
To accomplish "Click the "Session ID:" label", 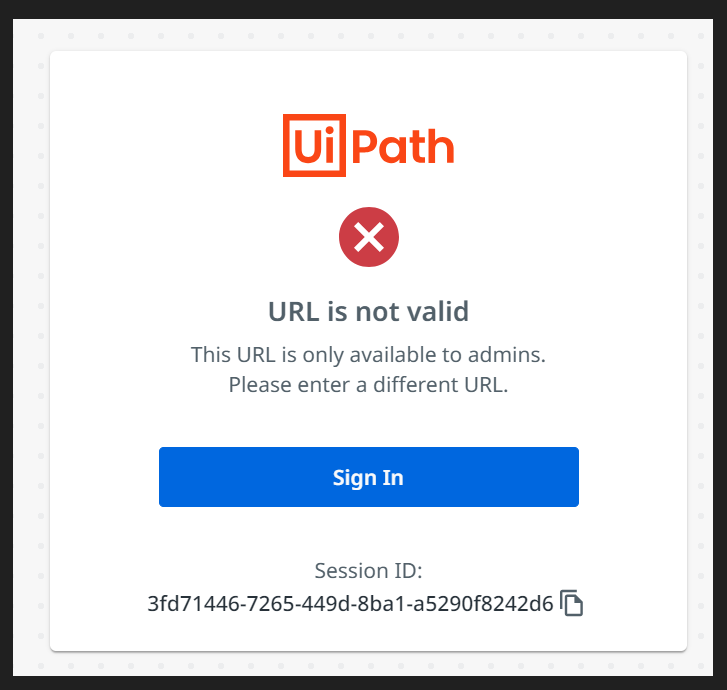I will coord(368,571).
